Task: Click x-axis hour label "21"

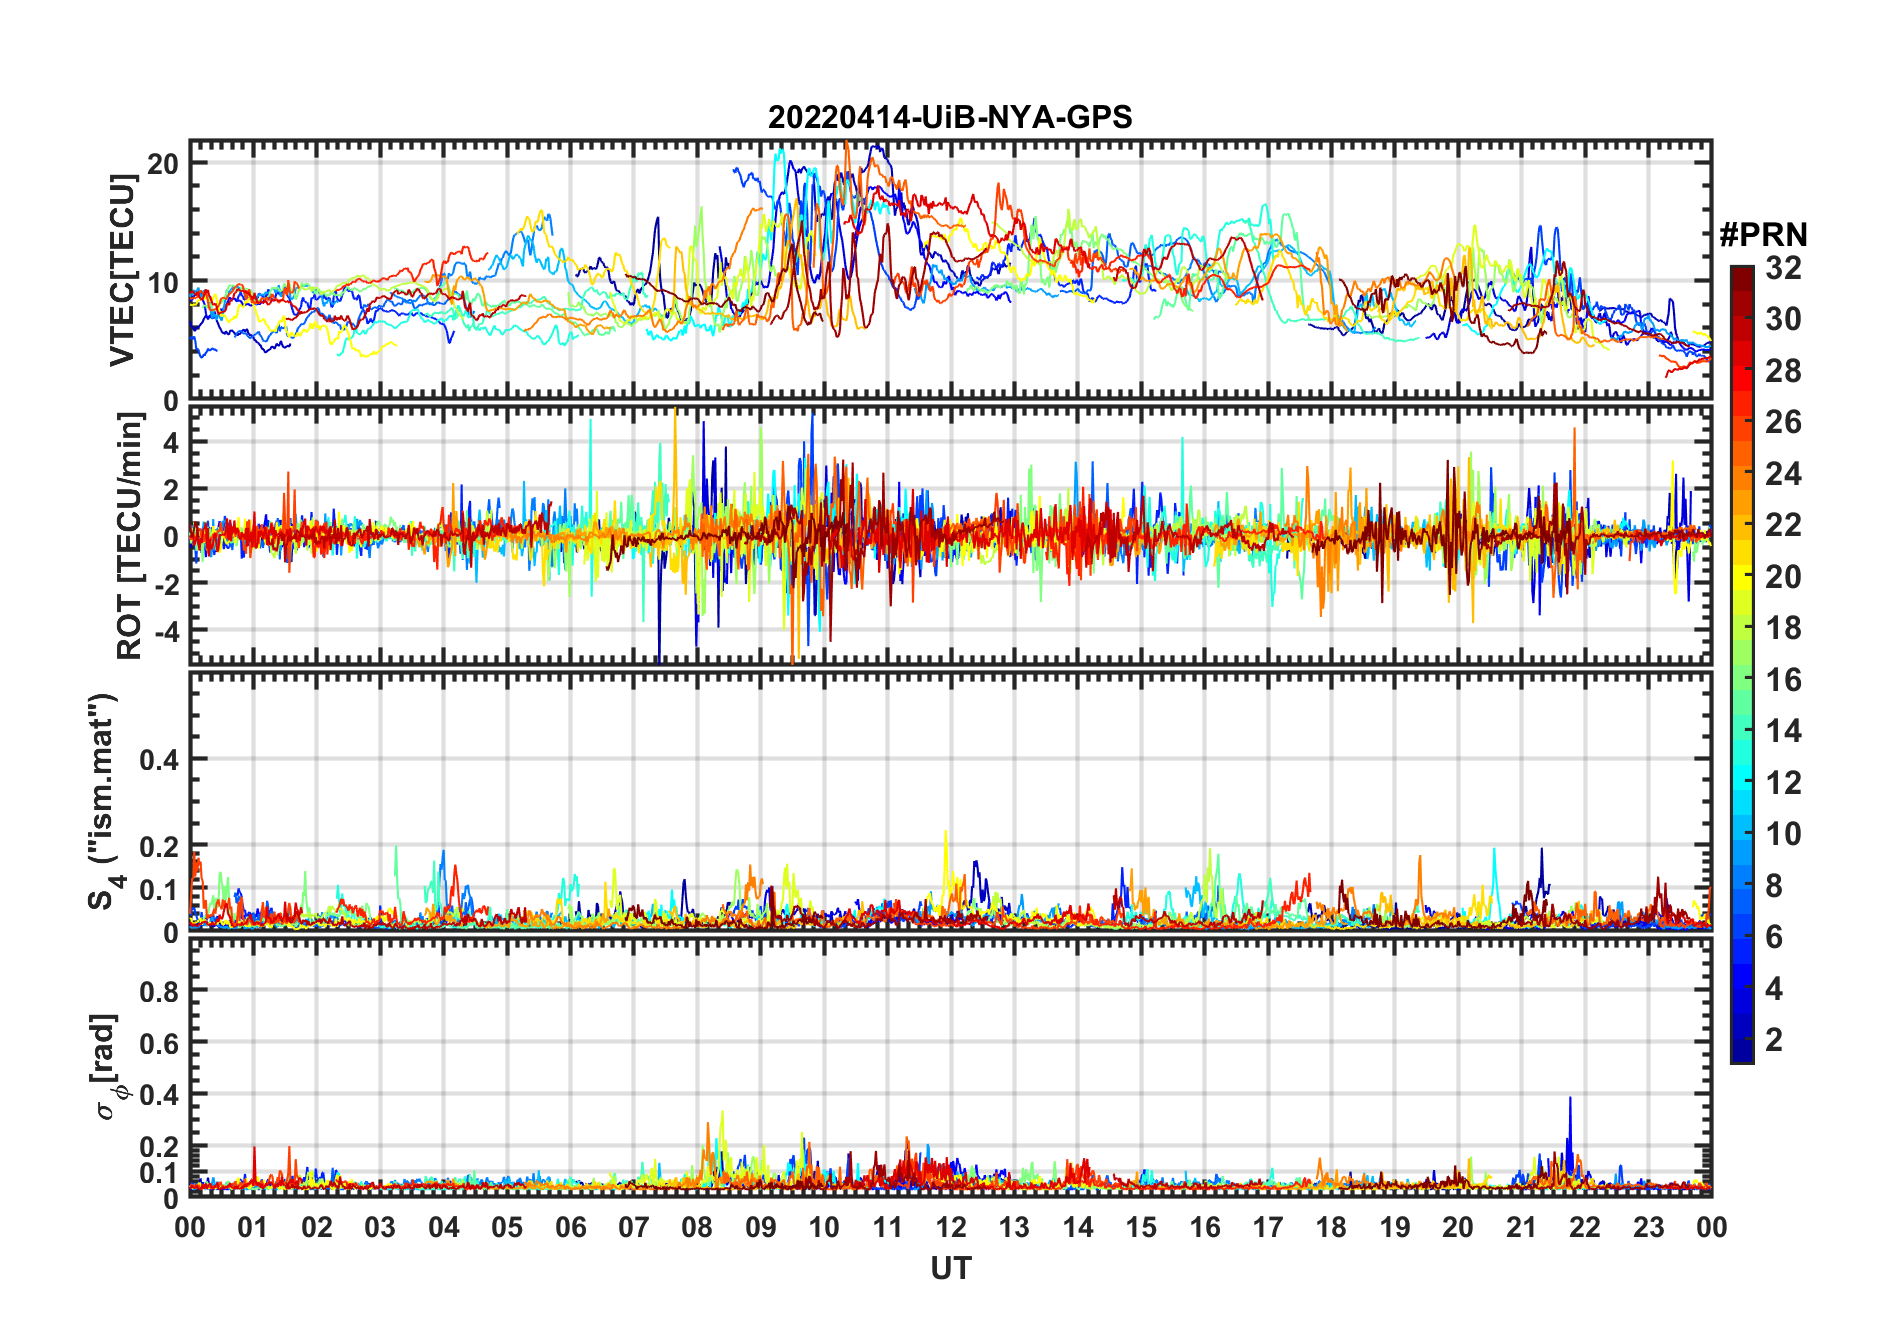Action: click(1522, 1227)
